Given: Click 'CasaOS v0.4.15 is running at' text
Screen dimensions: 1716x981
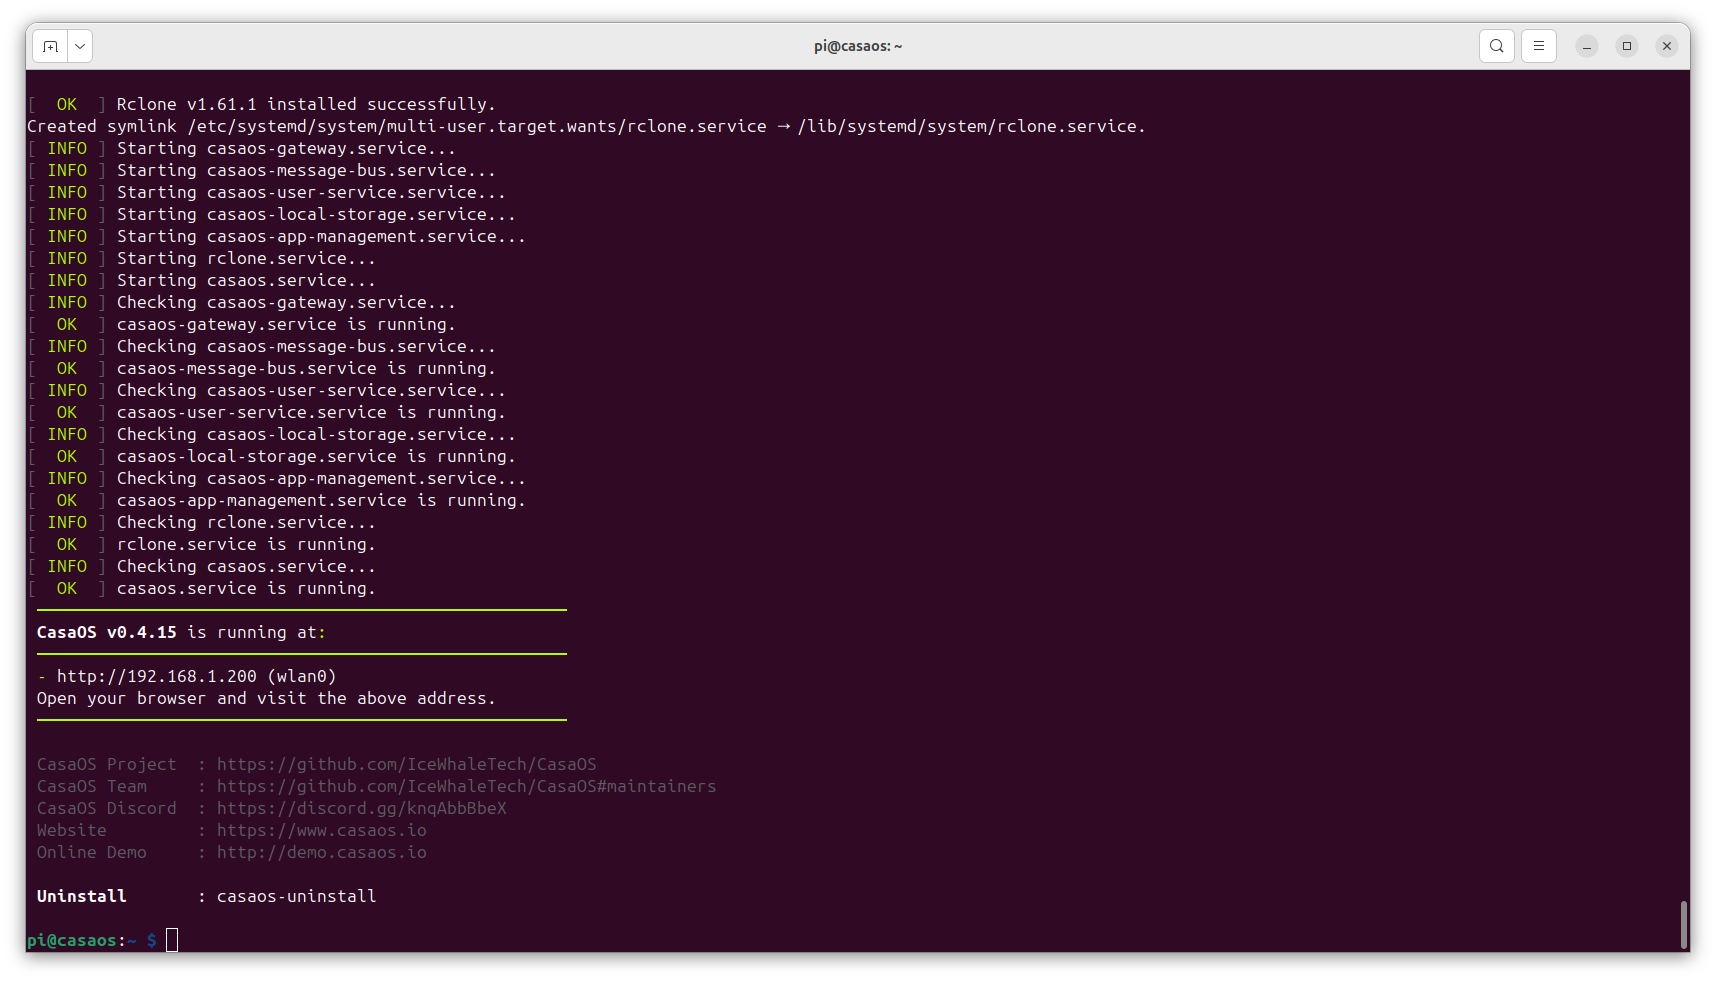Looking at the screenshot, I should 181,633.
